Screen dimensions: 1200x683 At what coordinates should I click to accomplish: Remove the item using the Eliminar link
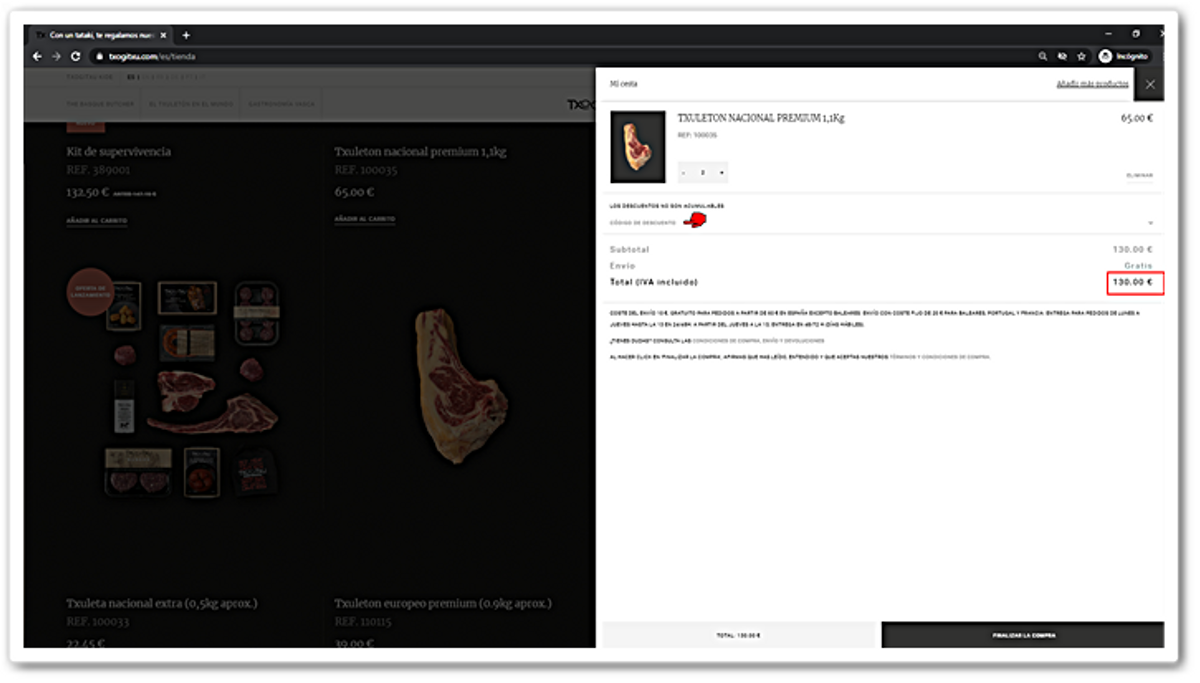(1139, 175)
